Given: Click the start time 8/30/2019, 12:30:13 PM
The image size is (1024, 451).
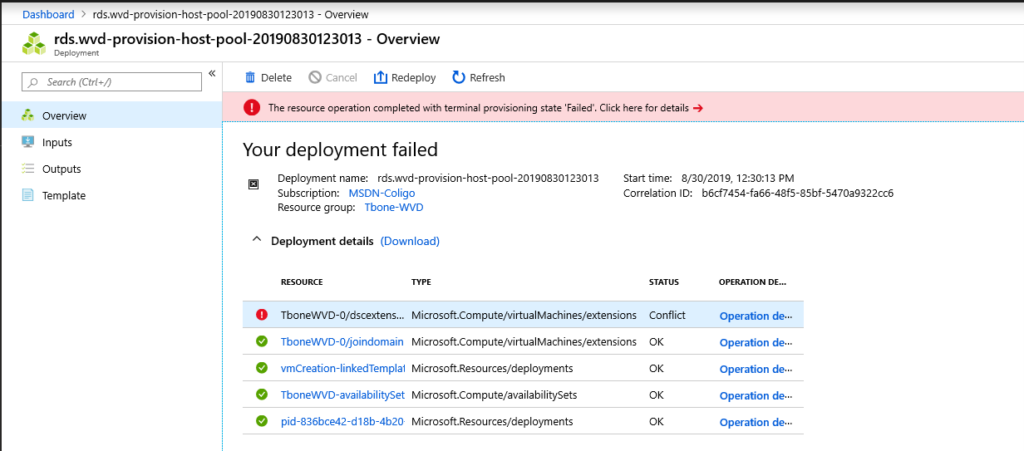Looking at the screenshot, I should pyautogui.click(x=738, y=178).
